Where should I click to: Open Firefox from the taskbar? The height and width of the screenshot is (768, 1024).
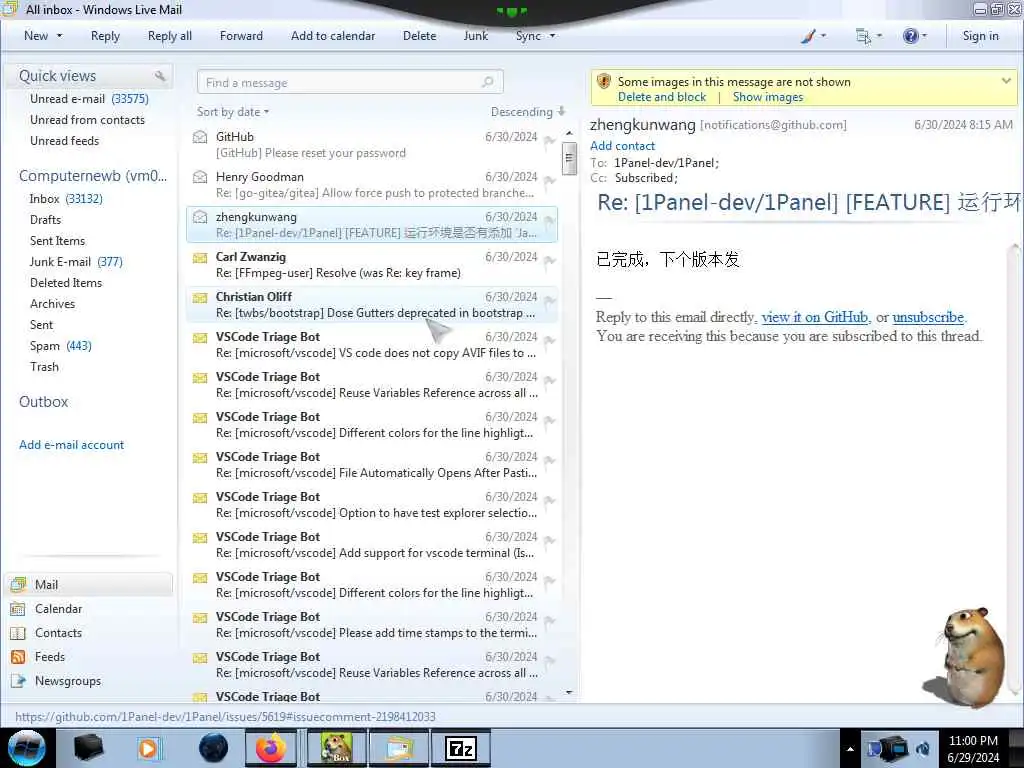click(271, 748)
